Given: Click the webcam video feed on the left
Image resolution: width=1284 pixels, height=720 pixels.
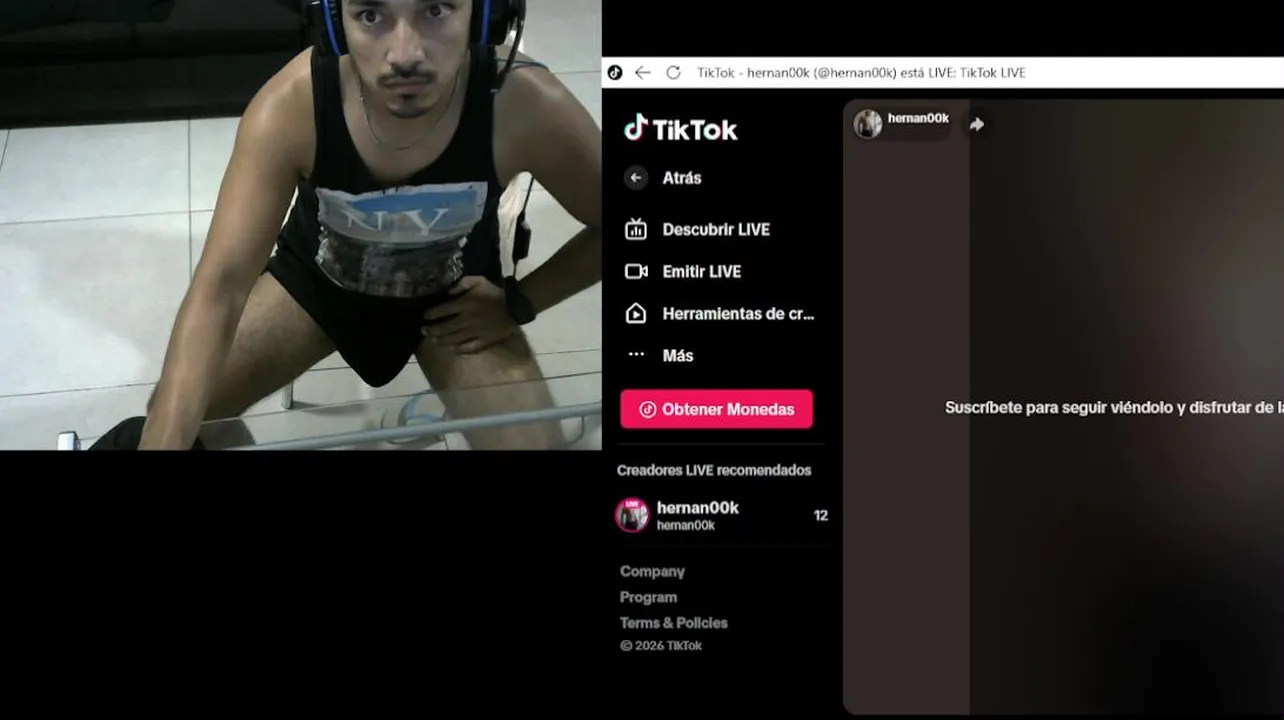Looking at the screenshot, I should pyautogui.click(x=300, y=225).
